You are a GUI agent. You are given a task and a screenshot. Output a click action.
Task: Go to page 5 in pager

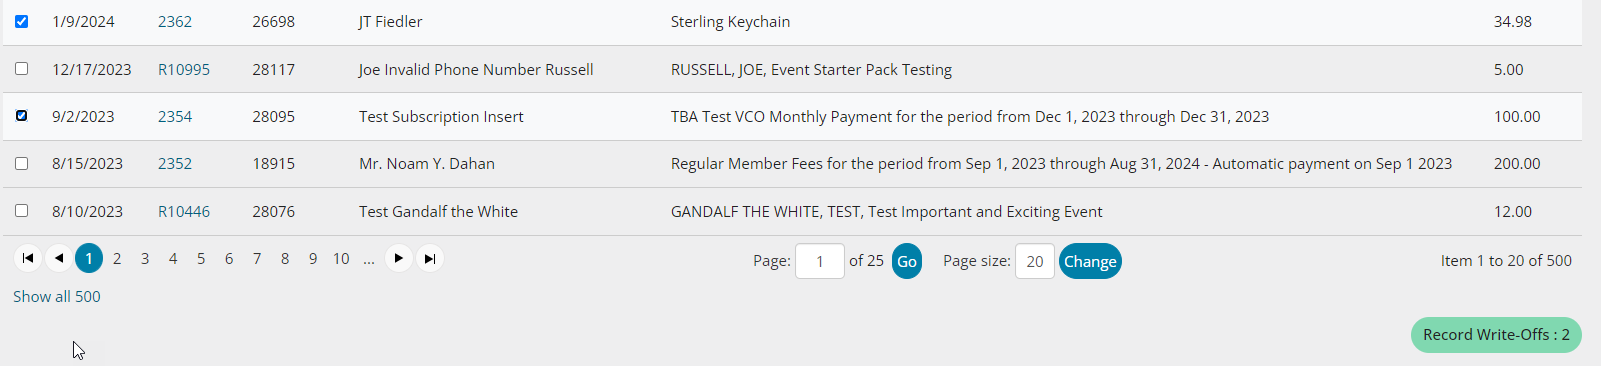(201, 258)
